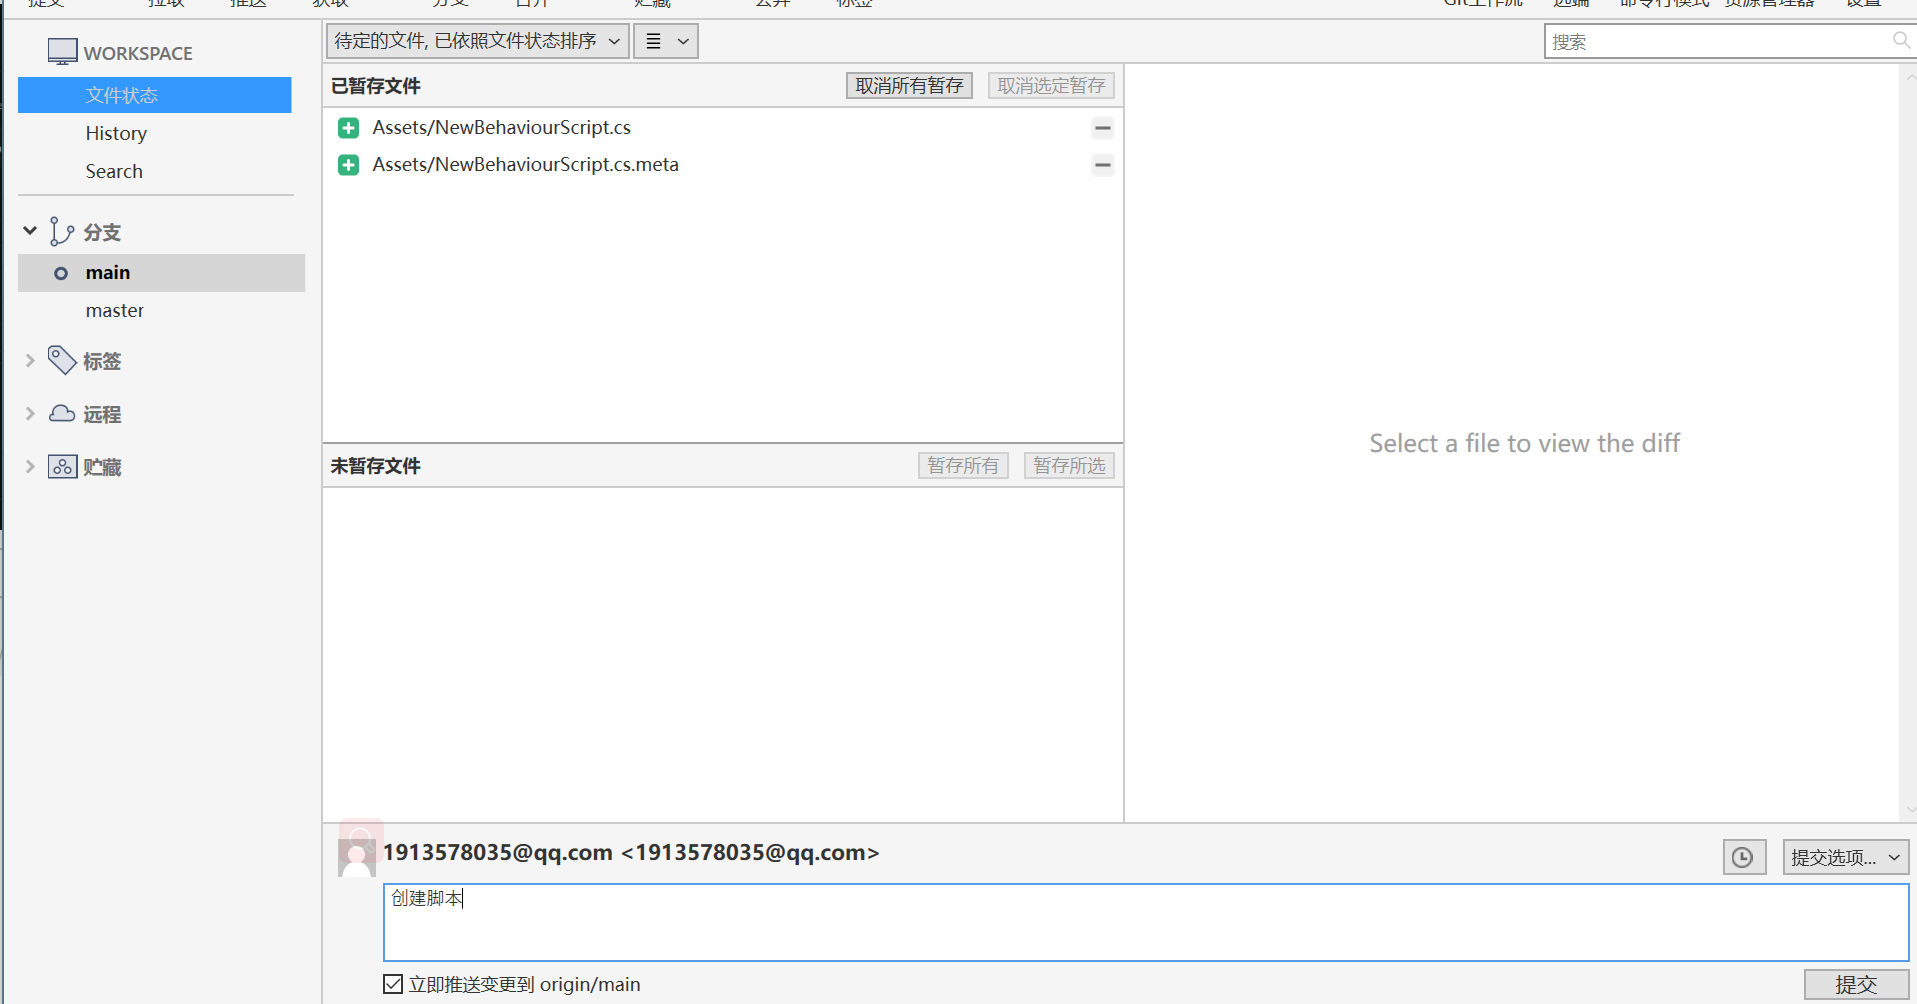Click the 搜索 search input field
This screenshot has height=1004, width=1917.
(1715, 41)
